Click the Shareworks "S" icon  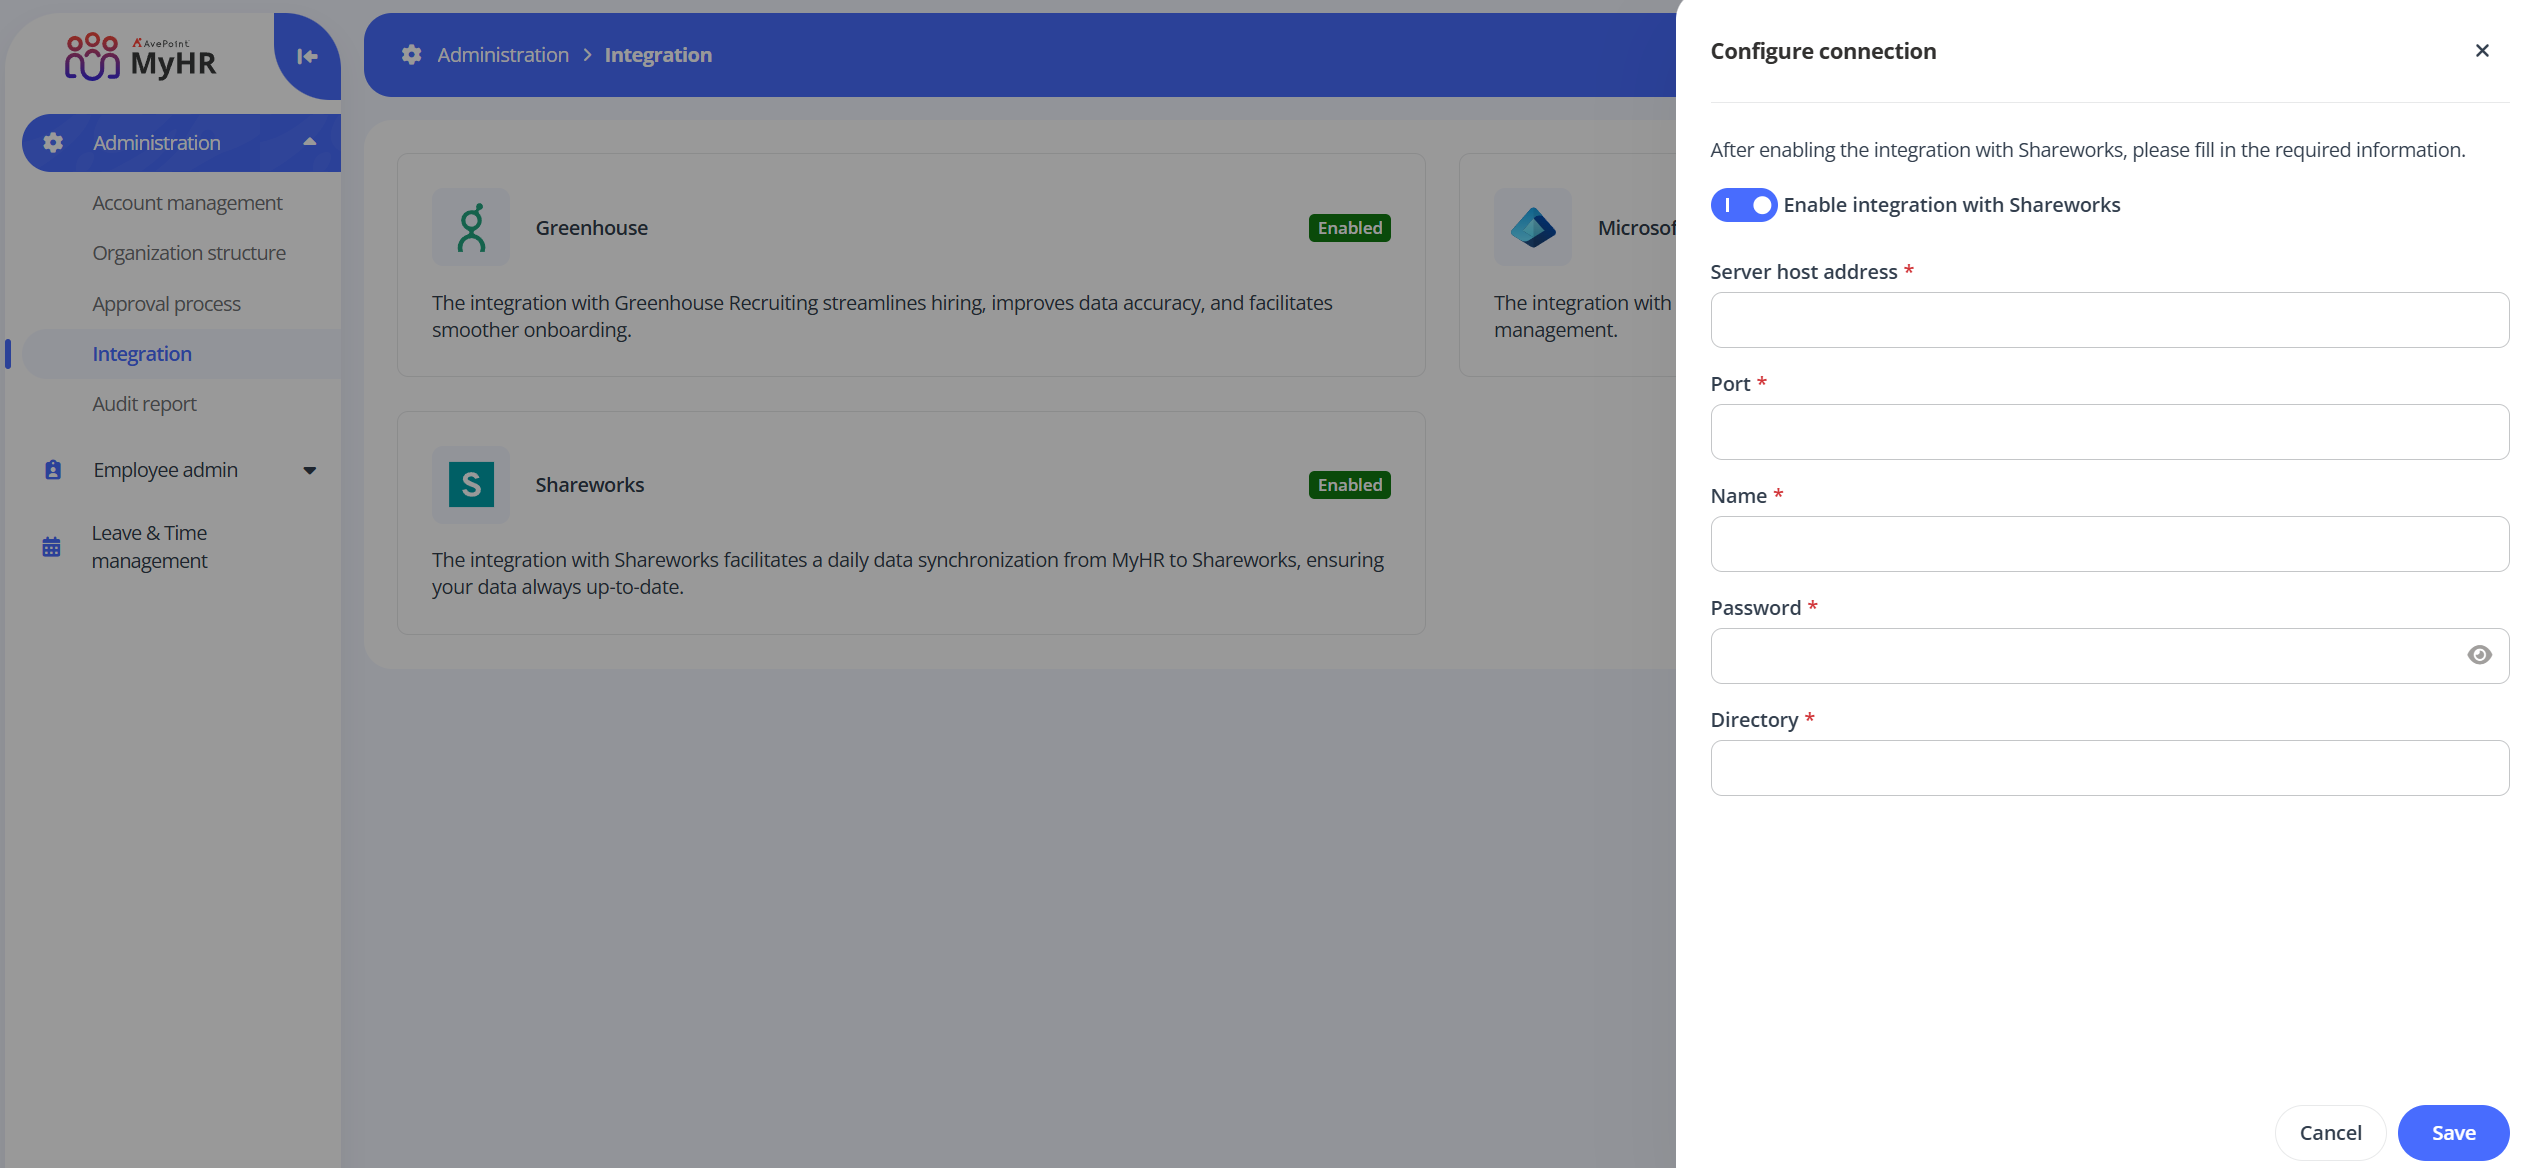coord(470,485)
